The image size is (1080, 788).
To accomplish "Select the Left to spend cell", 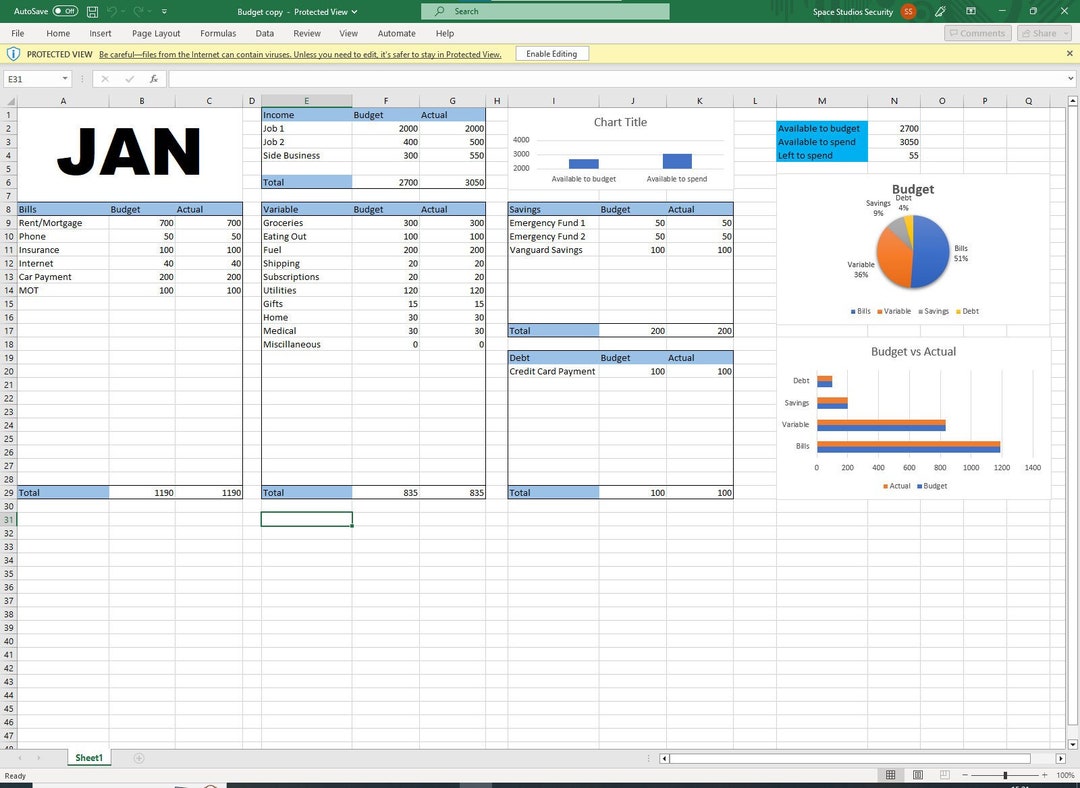I will click(x=822, y=156).
